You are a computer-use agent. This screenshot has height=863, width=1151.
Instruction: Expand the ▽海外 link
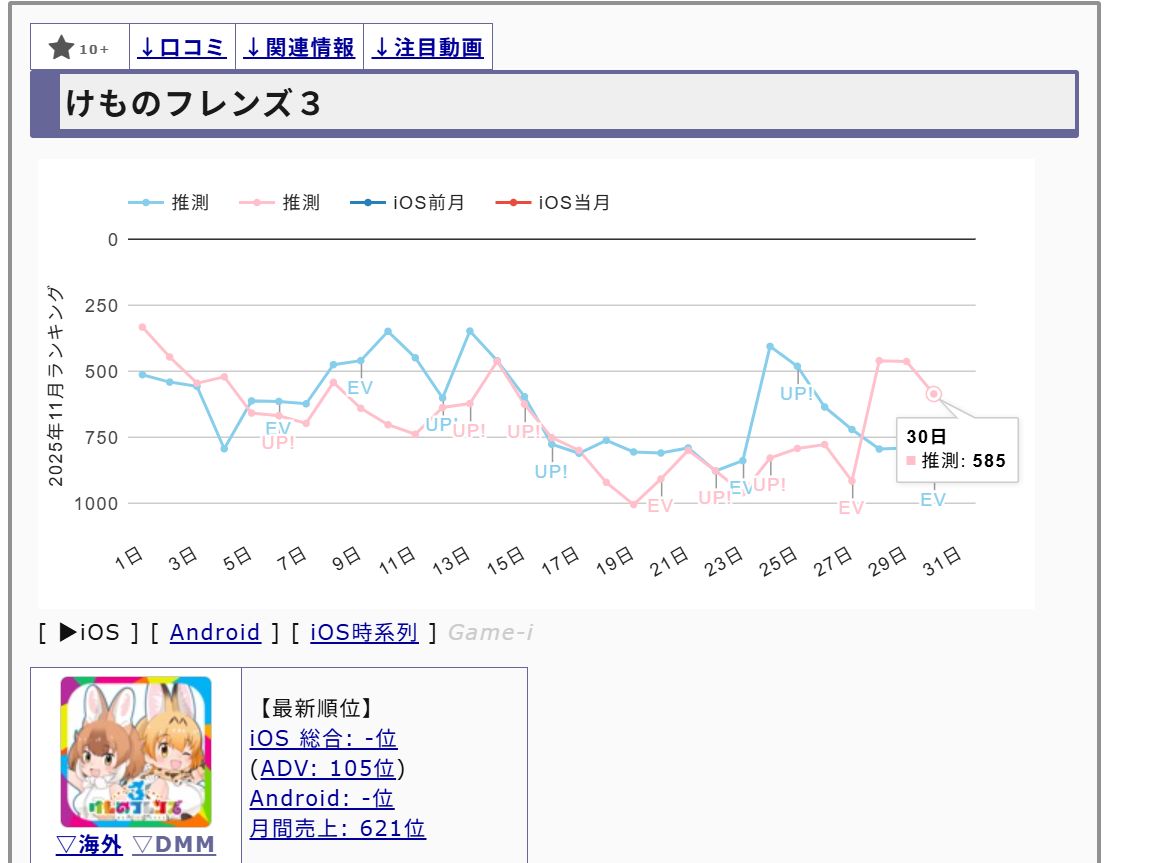(x=89, y=845)
